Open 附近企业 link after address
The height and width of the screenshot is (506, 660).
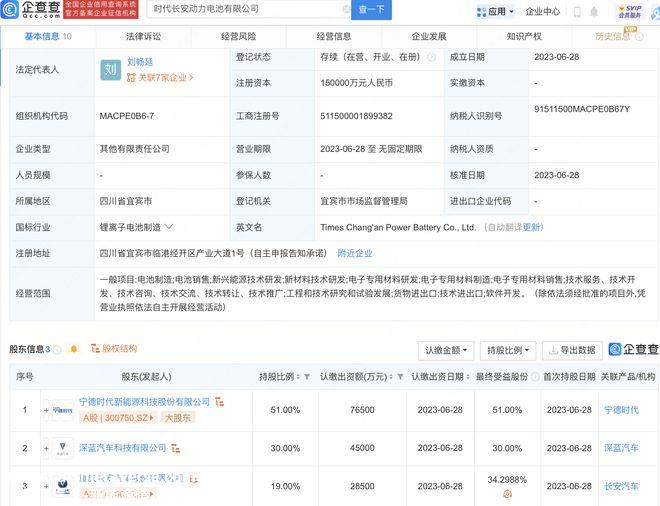click(355, 253)
